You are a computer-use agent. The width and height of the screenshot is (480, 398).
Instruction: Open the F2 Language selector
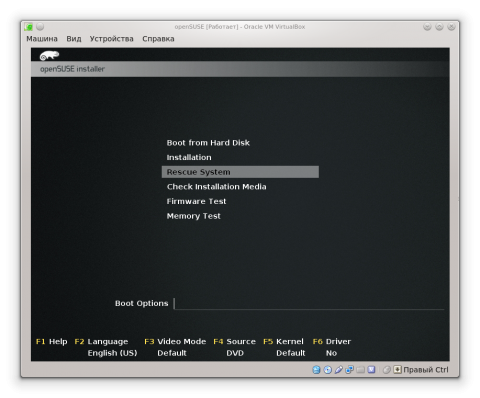tap(101, 342)
